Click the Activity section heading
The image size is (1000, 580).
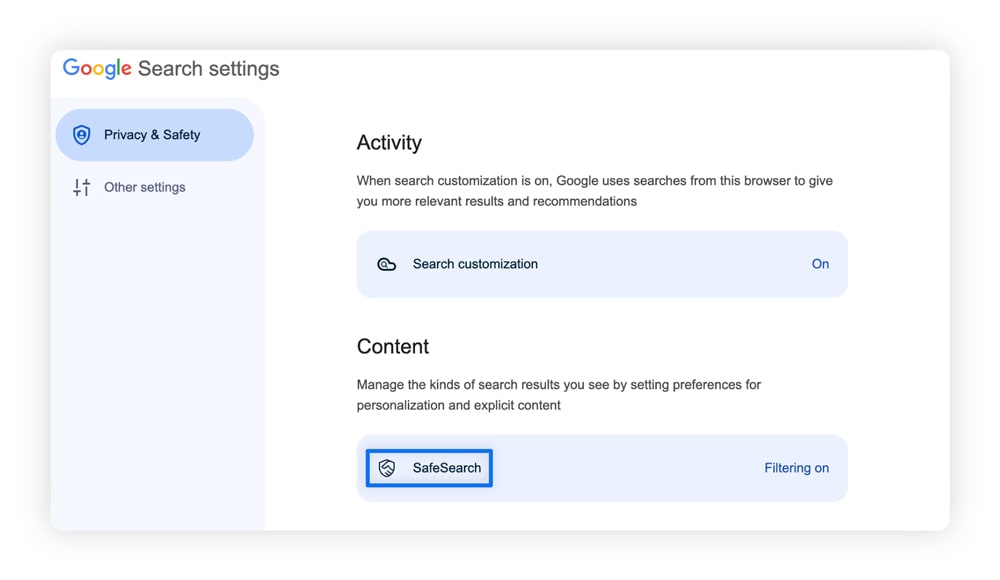click(389, 142)
